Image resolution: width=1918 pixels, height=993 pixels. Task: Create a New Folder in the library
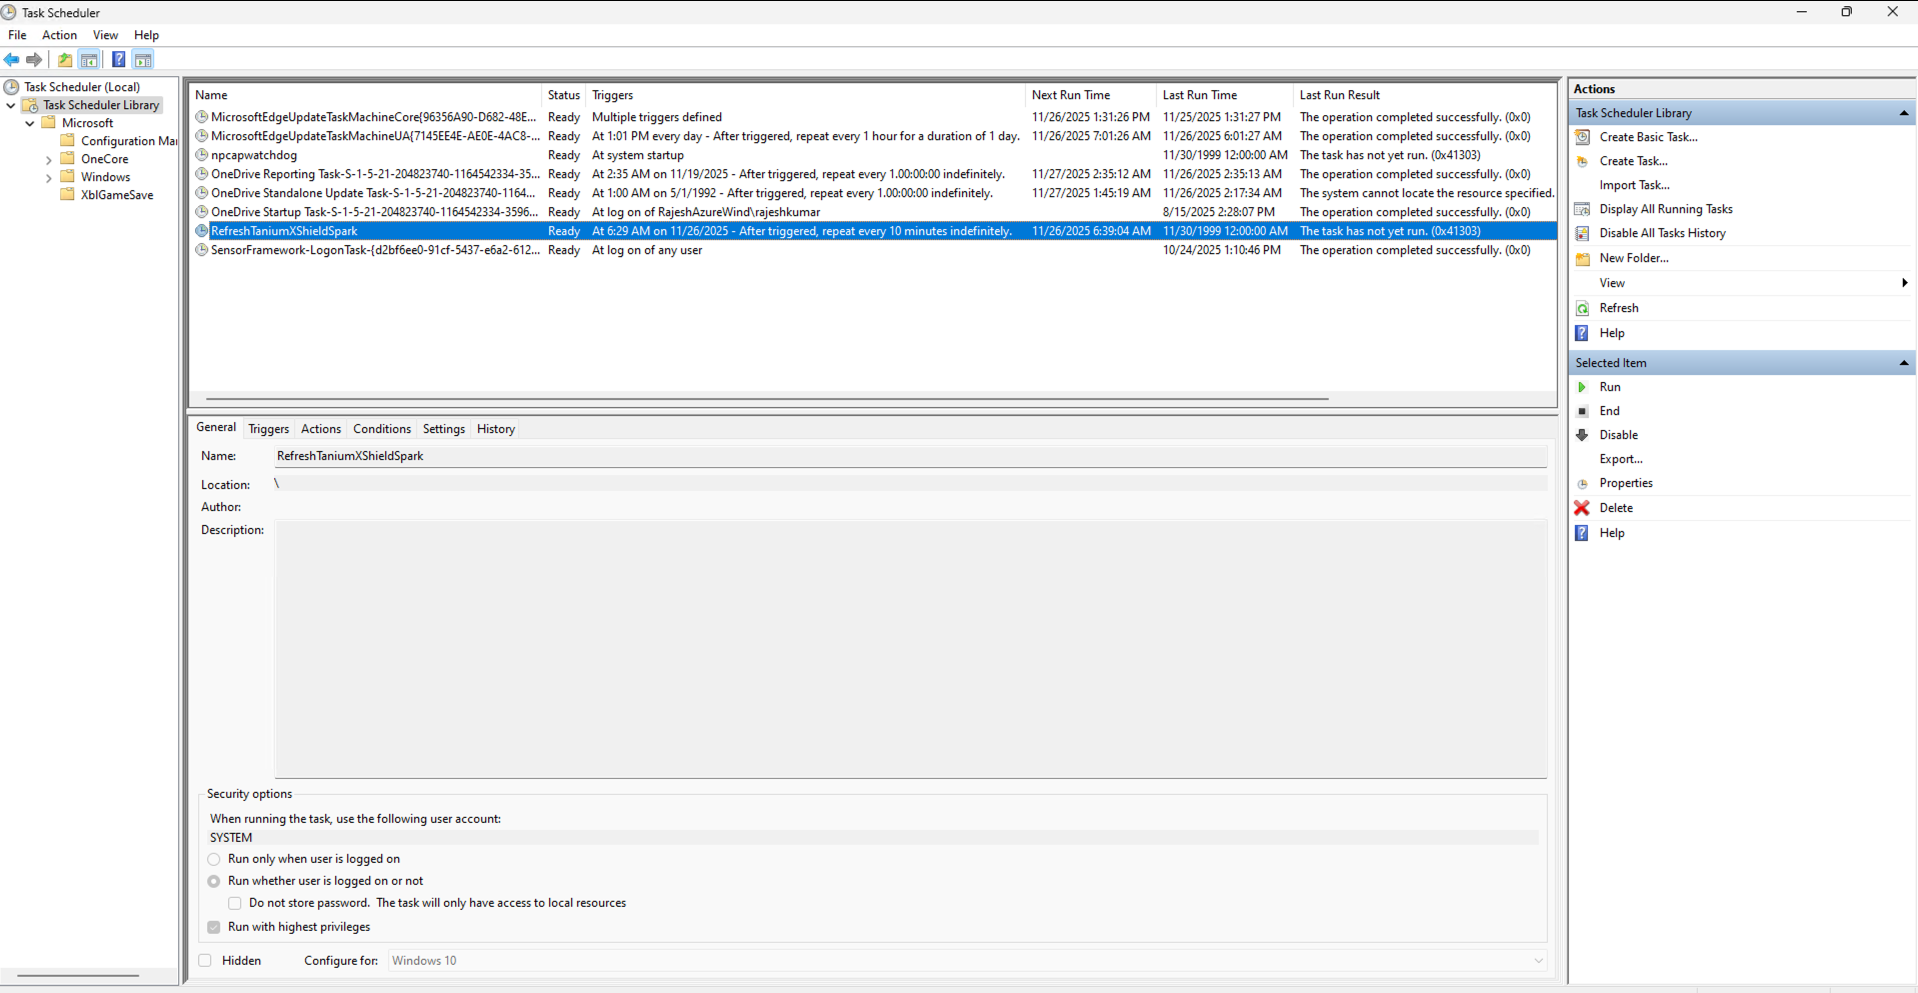(1633, 258)
